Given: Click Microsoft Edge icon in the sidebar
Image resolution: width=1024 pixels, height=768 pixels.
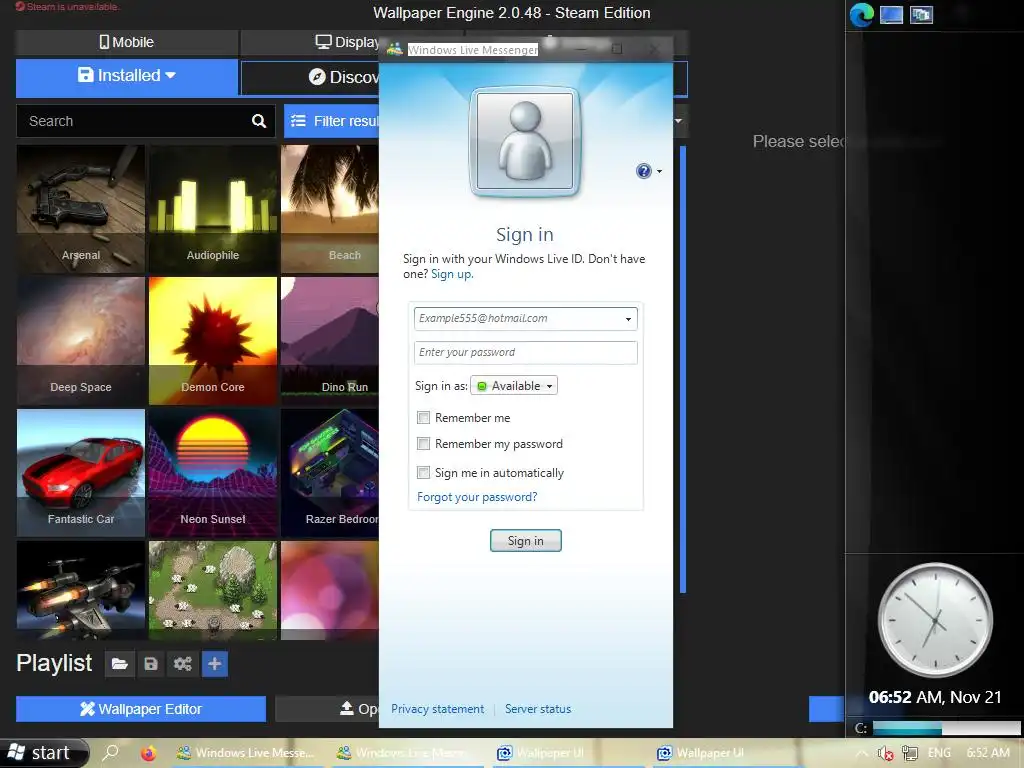Looking at the screenshot, I should pos(861,14).
